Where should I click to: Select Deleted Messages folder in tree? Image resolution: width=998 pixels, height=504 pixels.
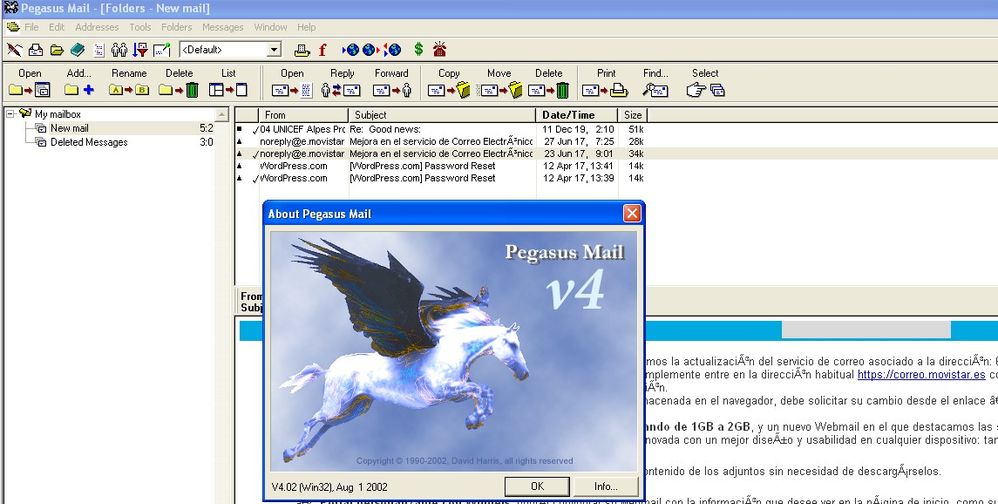[89, 143]
